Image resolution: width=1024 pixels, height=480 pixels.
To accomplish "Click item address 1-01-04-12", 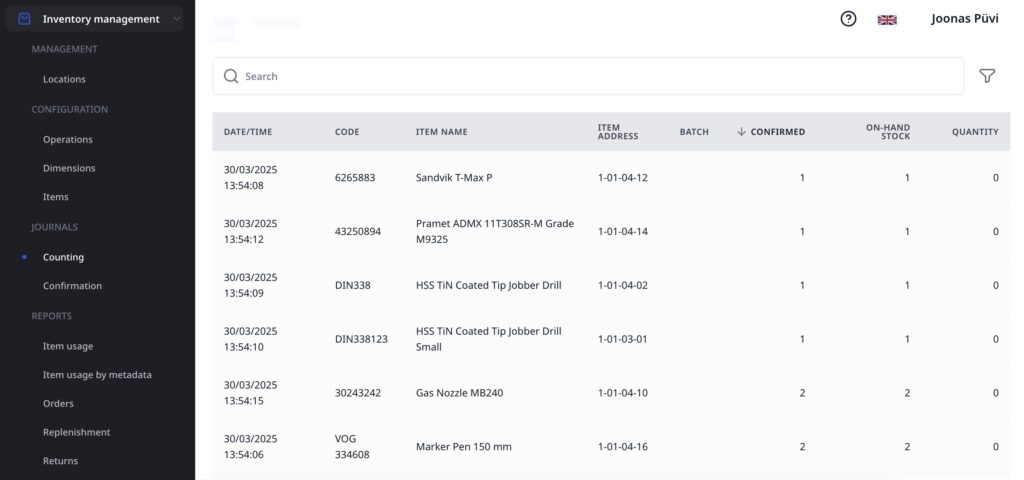I will (x=622, y=178).
